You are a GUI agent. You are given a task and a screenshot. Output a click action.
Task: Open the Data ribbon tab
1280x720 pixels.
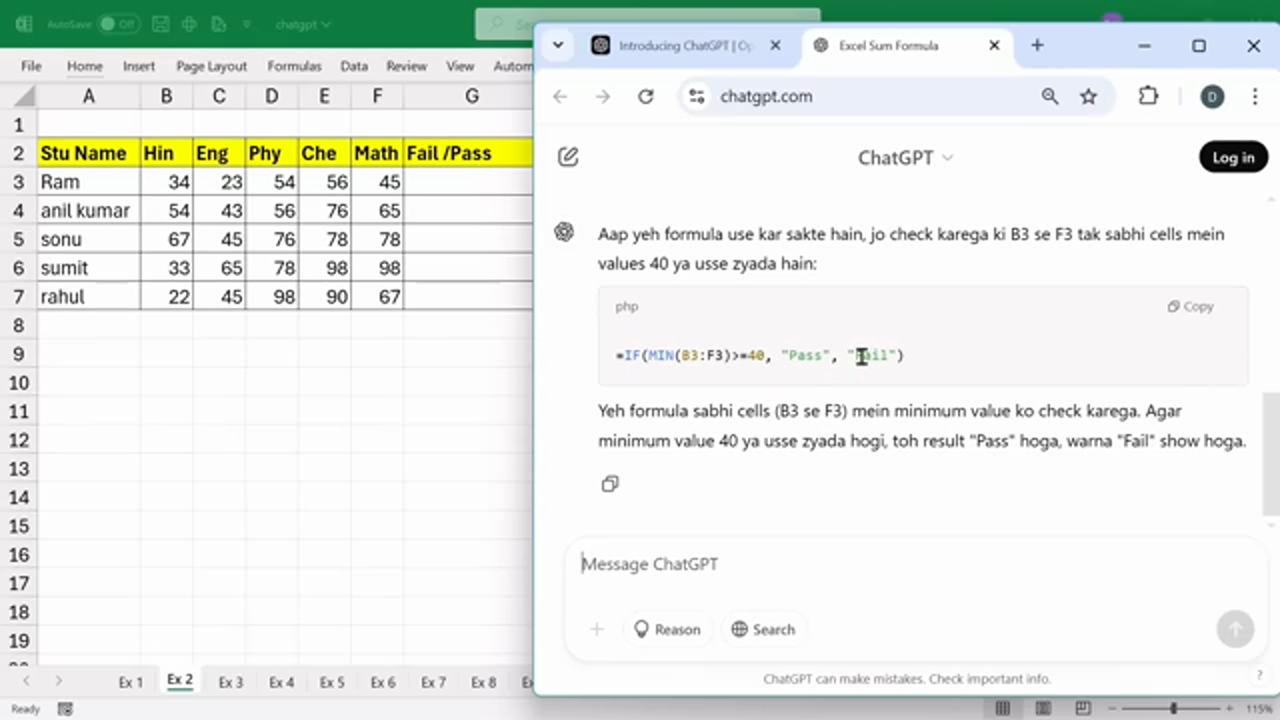pos(353,66)
